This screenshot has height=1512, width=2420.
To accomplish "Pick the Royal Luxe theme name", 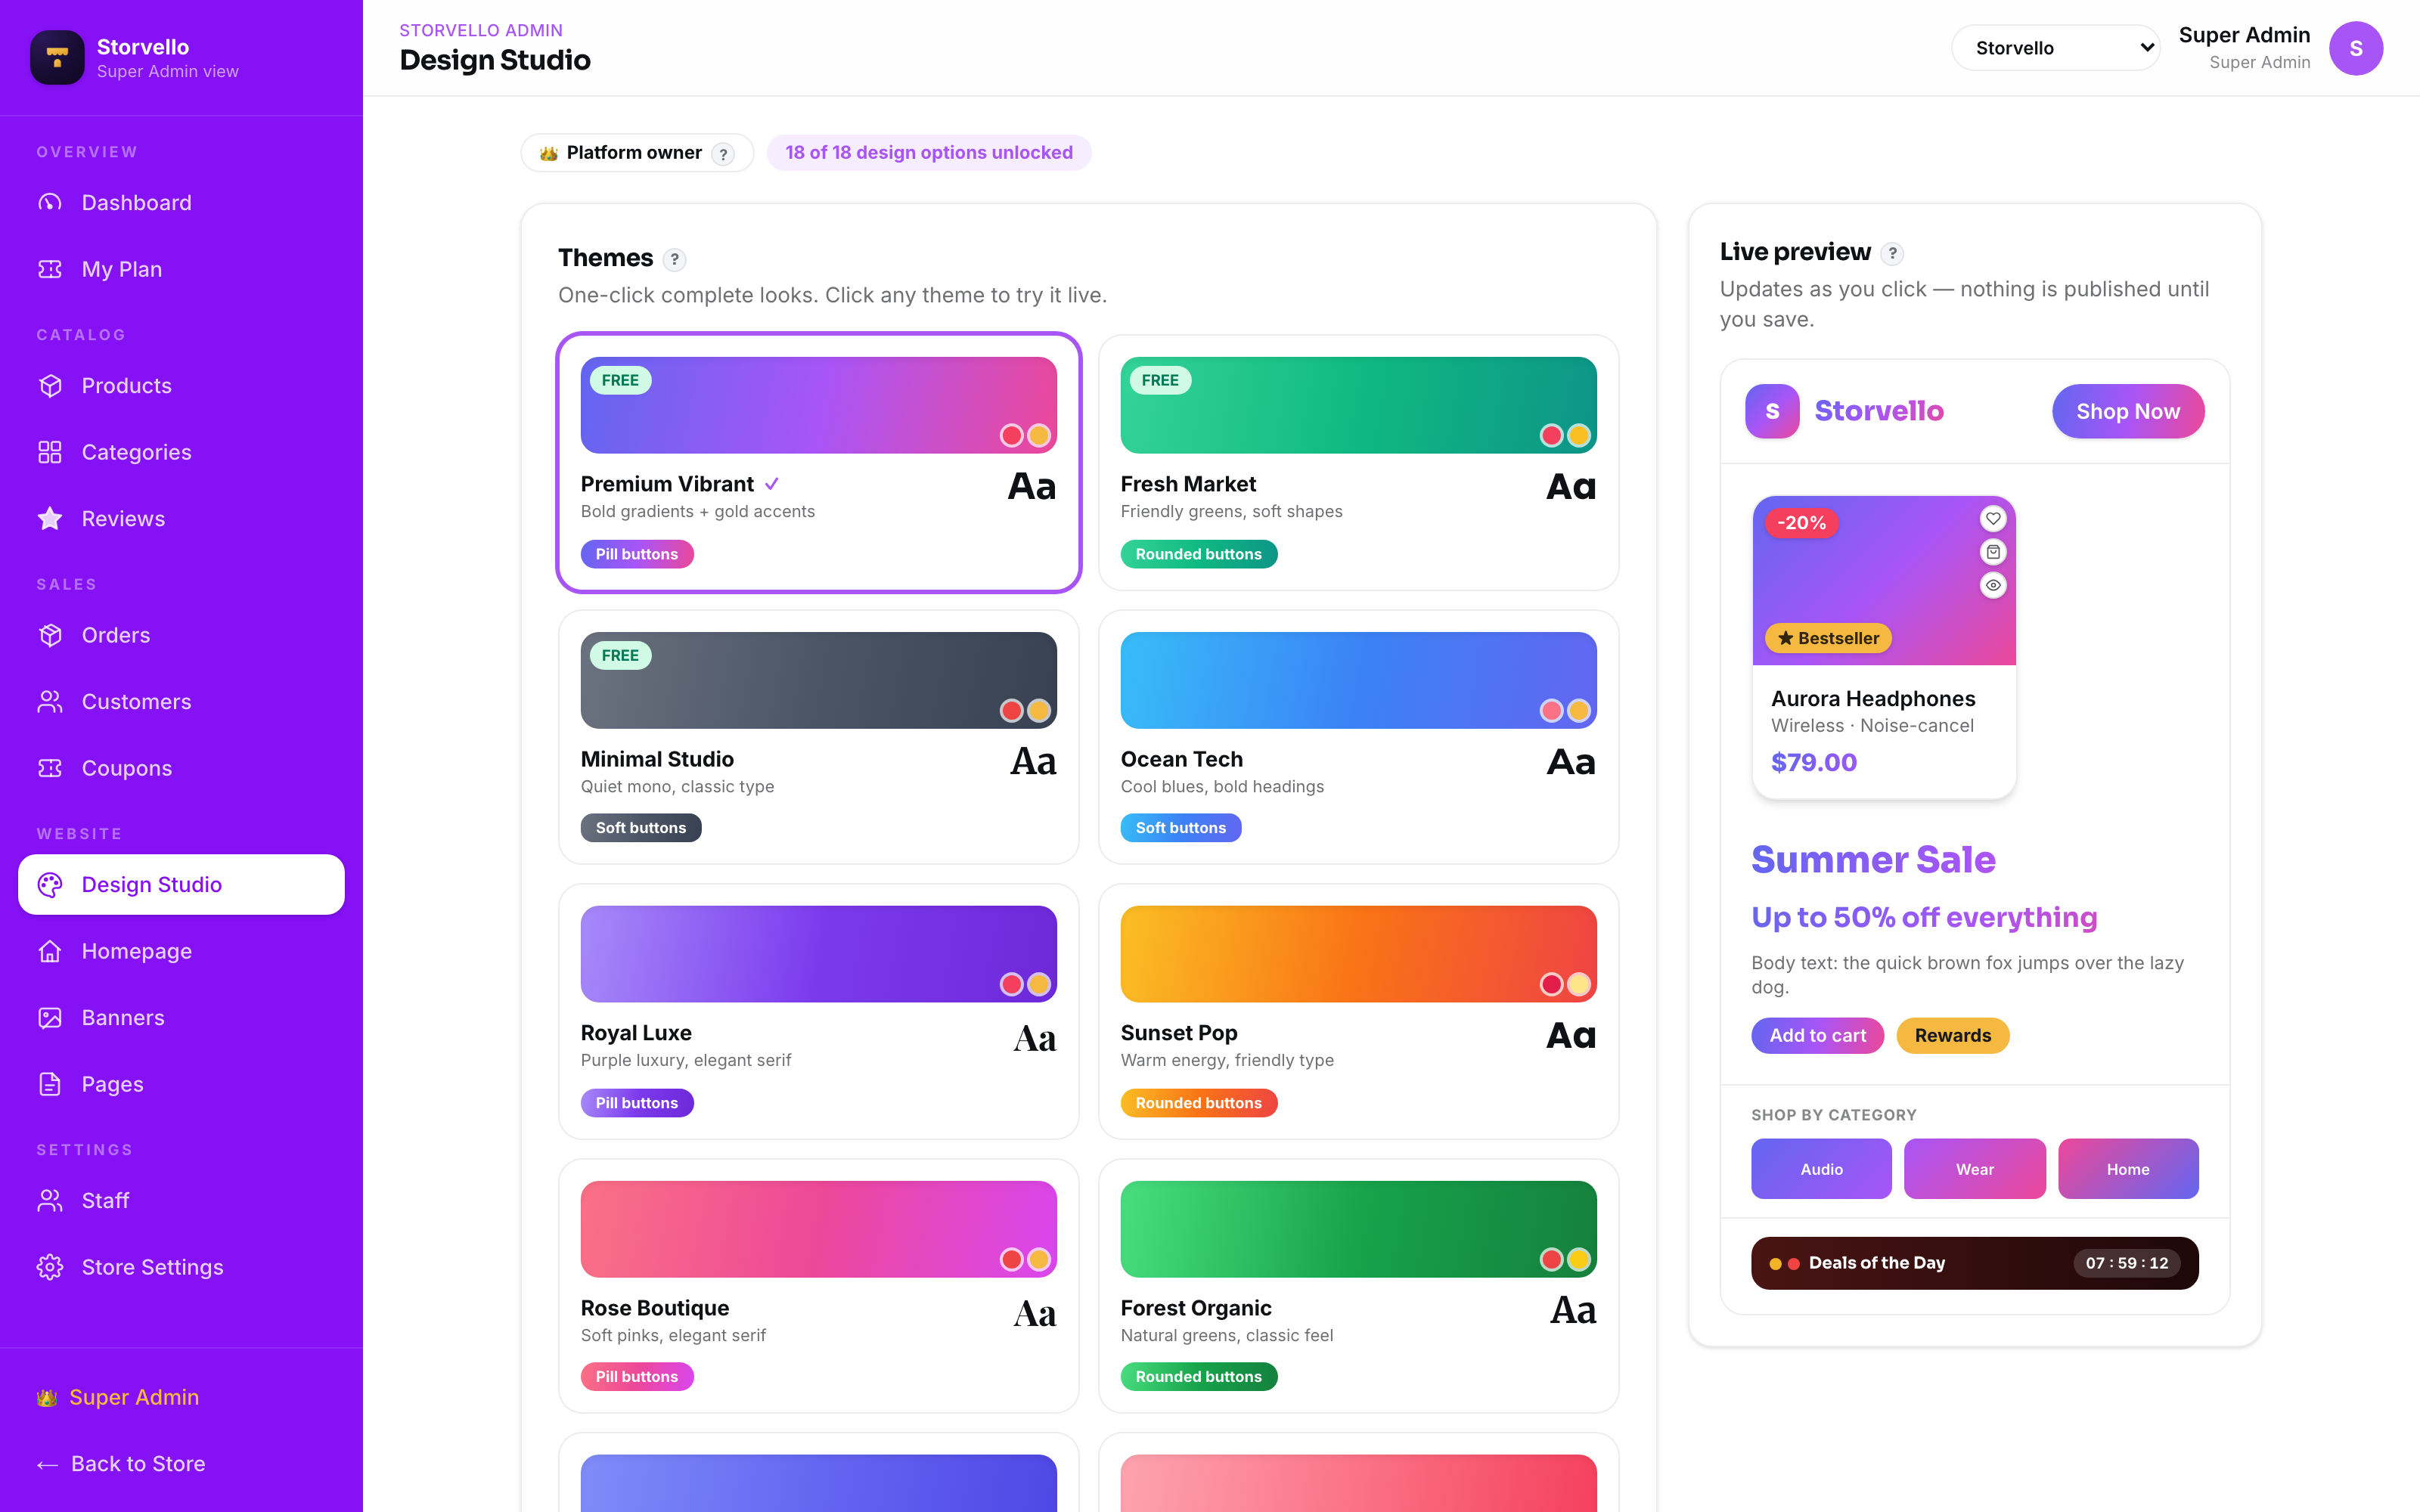I will tap(636, 1033).
